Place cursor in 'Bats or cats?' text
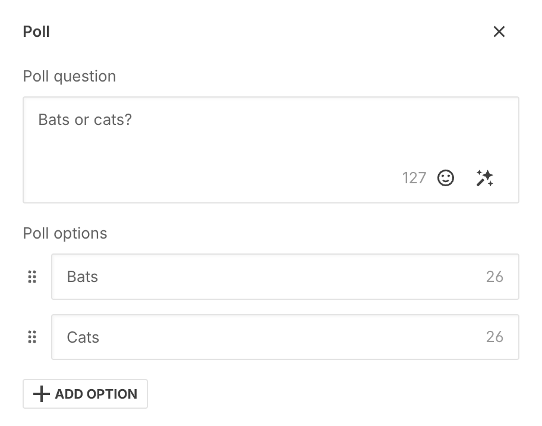 [x=85, y=120]
